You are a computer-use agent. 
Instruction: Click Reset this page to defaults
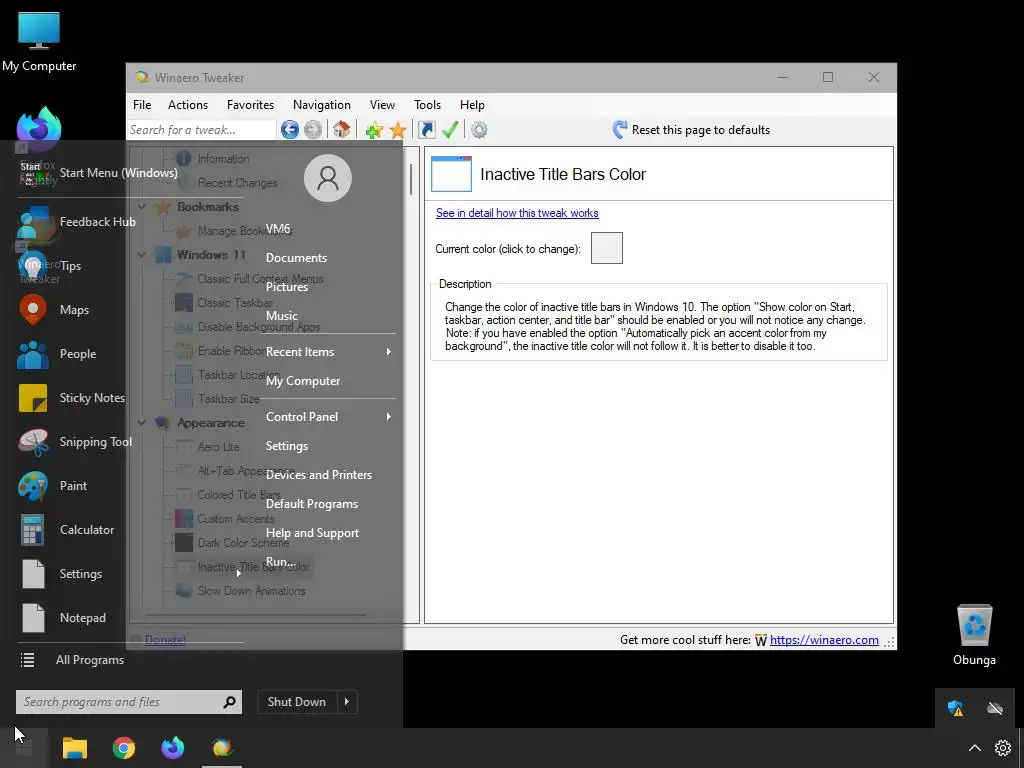pos(691,129)
